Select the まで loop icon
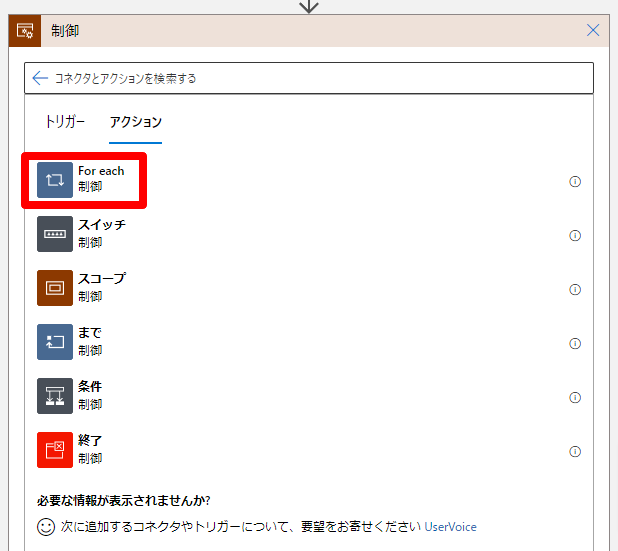The image size is (618, 551). click(x=55, y=342)
